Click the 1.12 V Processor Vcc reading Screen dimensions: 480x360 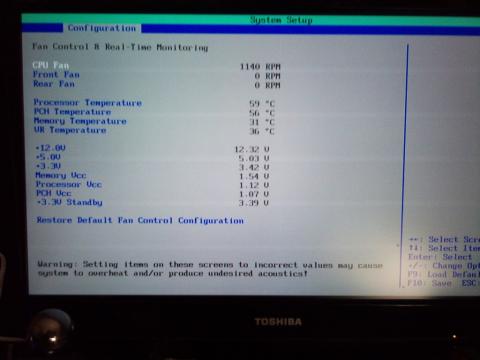click(254, 185)
